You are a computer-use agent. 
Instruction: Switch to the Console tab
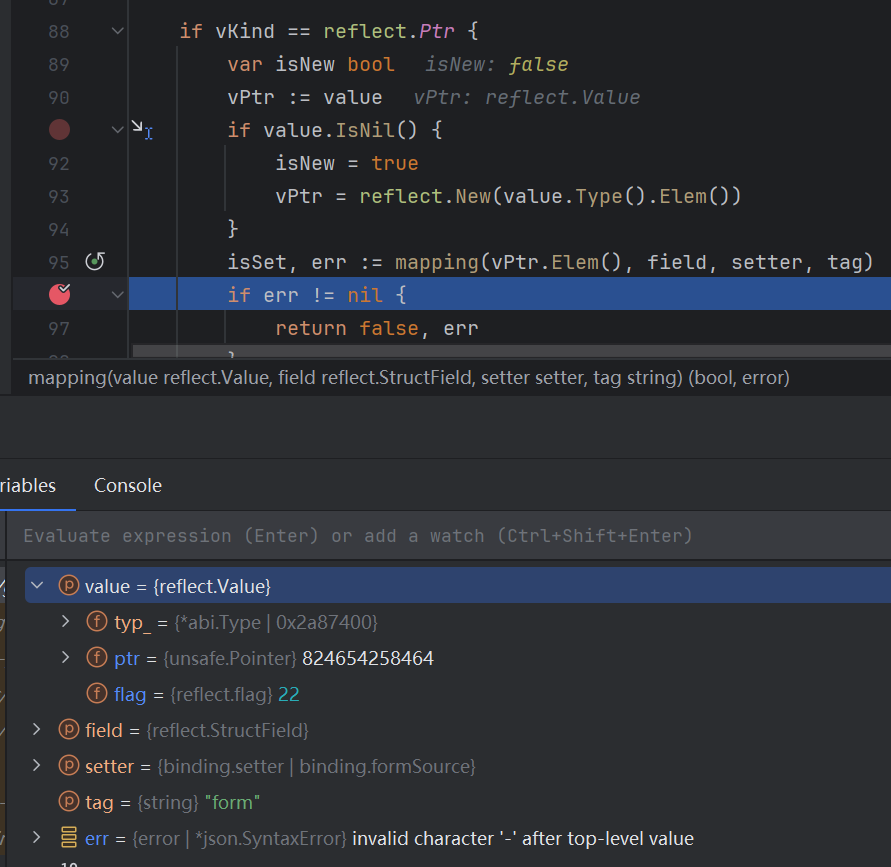point(128,486)
